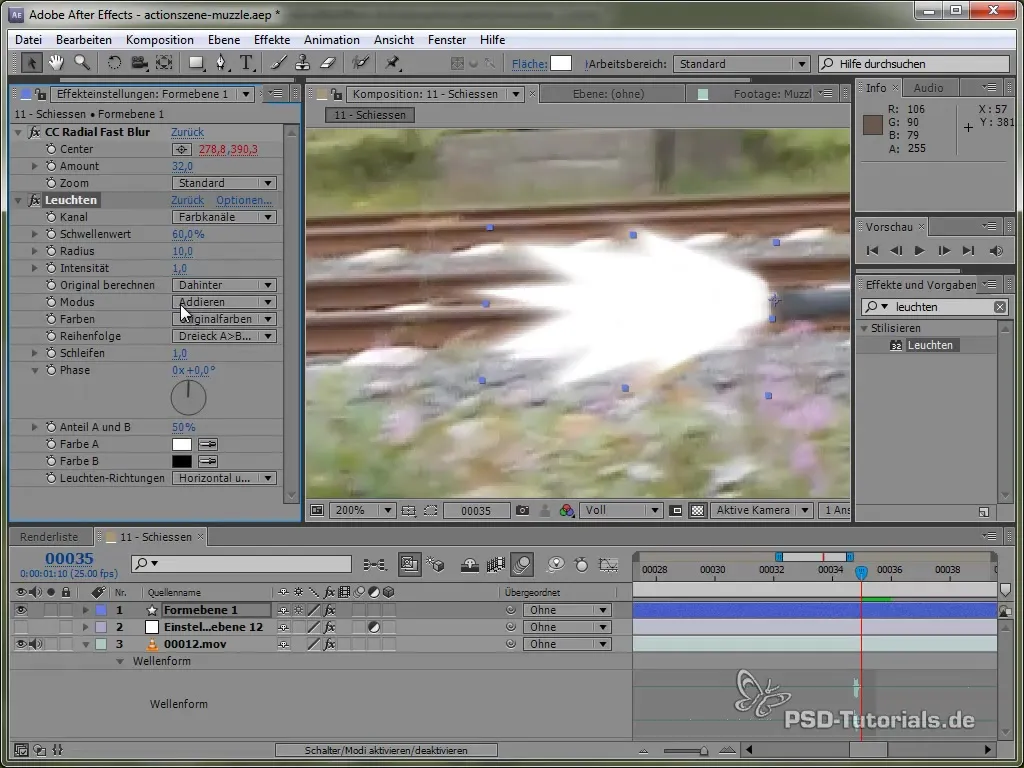
Task: Select the Zoom magnifier tool
Action: [82, 63]
